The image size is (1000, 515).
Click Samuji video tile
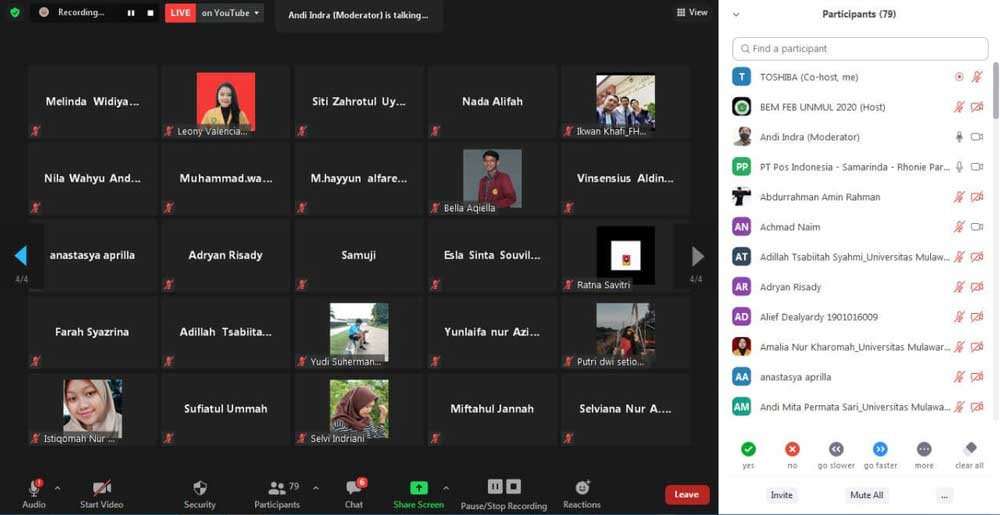coord(358,256)
